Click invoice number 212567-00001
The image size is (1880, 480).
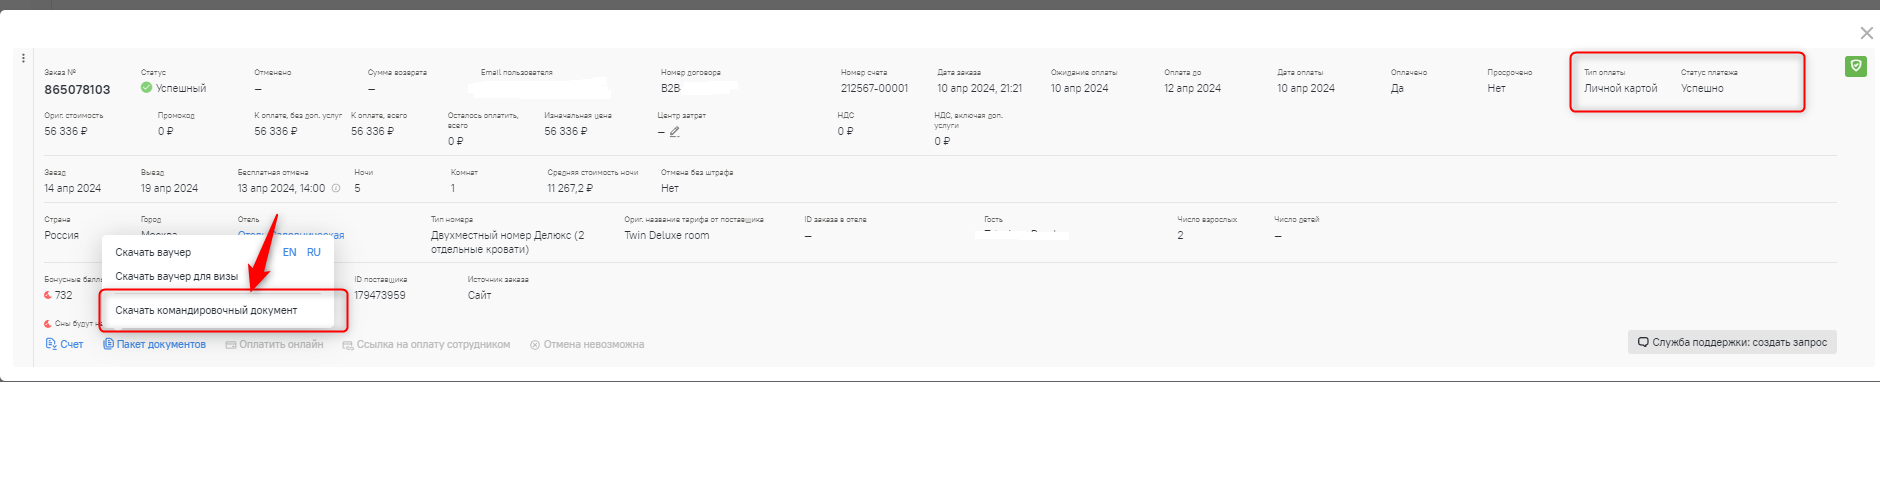point(875,88)
